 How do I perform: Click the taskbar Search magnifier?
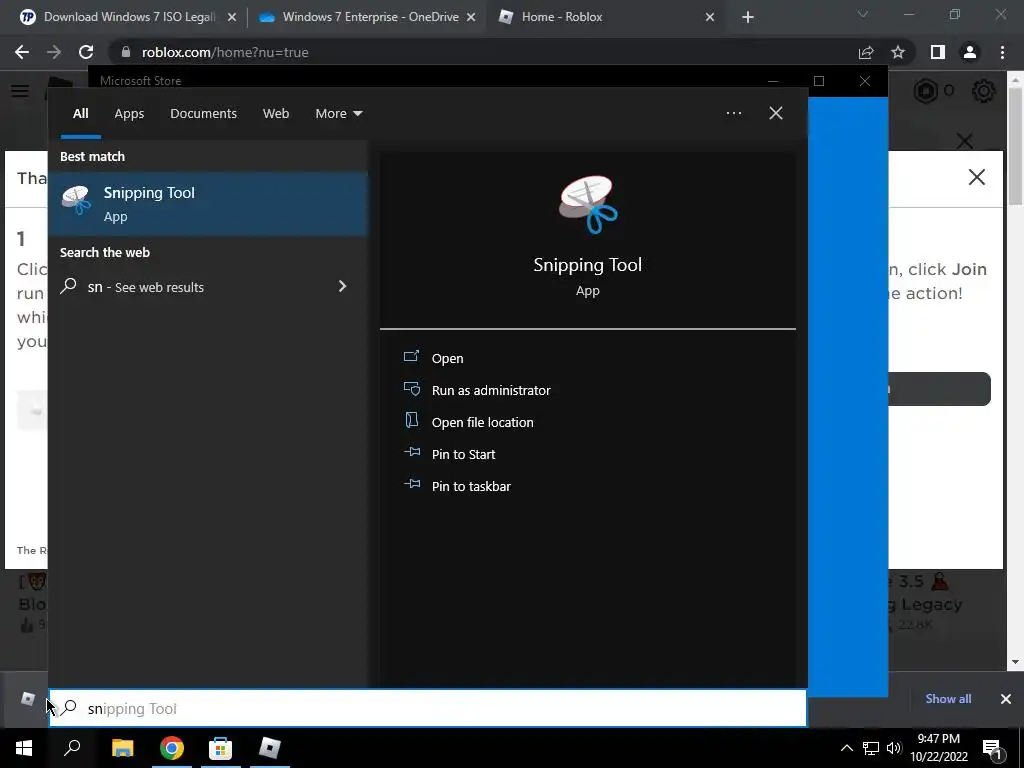[x=72, y=748]
